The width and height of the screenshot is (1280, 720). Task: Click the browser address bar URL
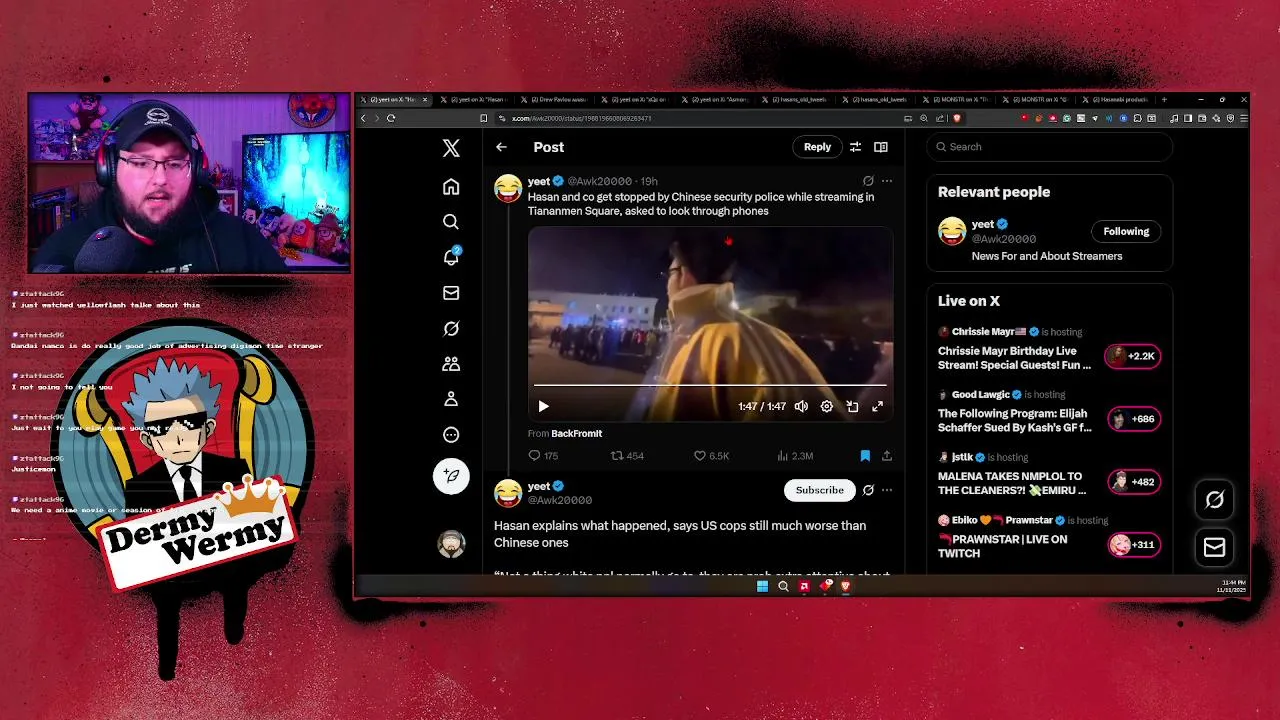(x=582, y=118)
